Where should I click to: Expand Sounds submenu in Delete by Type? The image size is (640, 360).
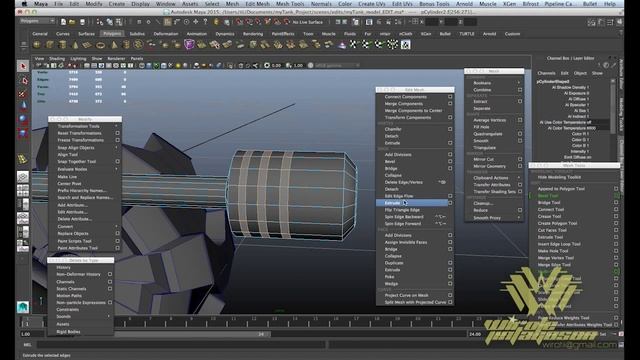pos(109,316)
